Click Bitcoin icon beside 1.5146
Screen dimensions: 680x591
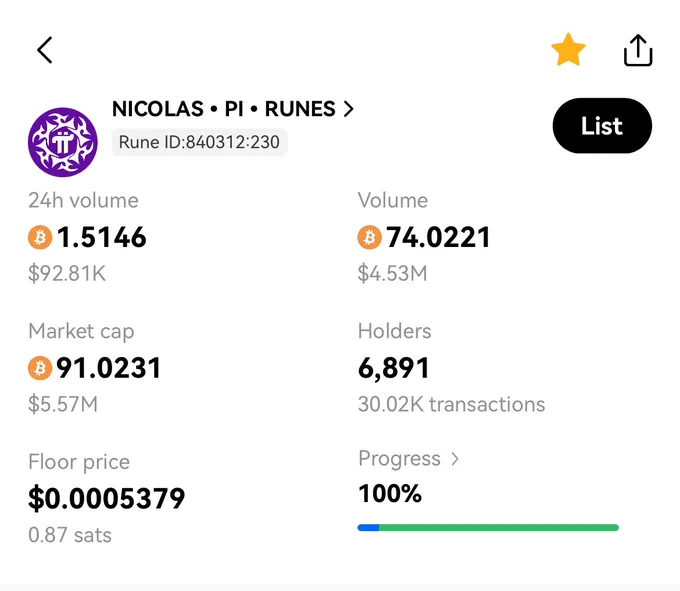click(40, 237)
